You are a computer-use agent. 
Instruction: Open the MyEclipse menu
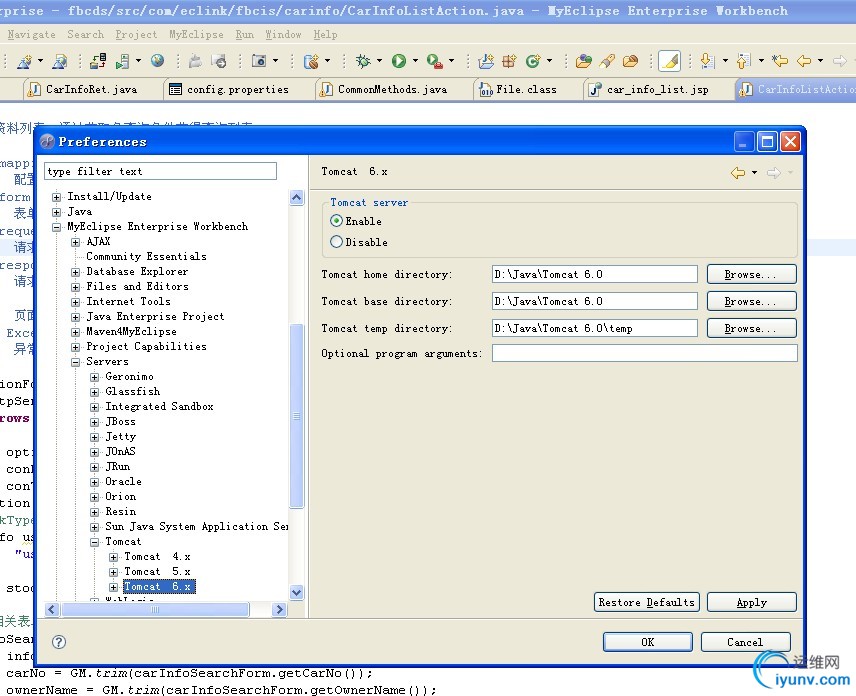[196, 34]
